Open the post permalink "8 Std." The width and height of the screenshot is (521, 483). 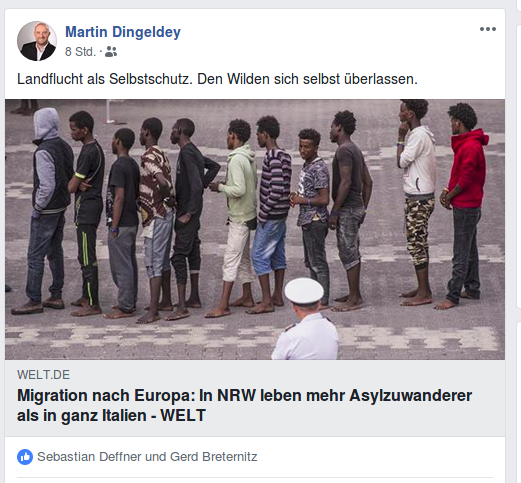(x=80, y=52)
